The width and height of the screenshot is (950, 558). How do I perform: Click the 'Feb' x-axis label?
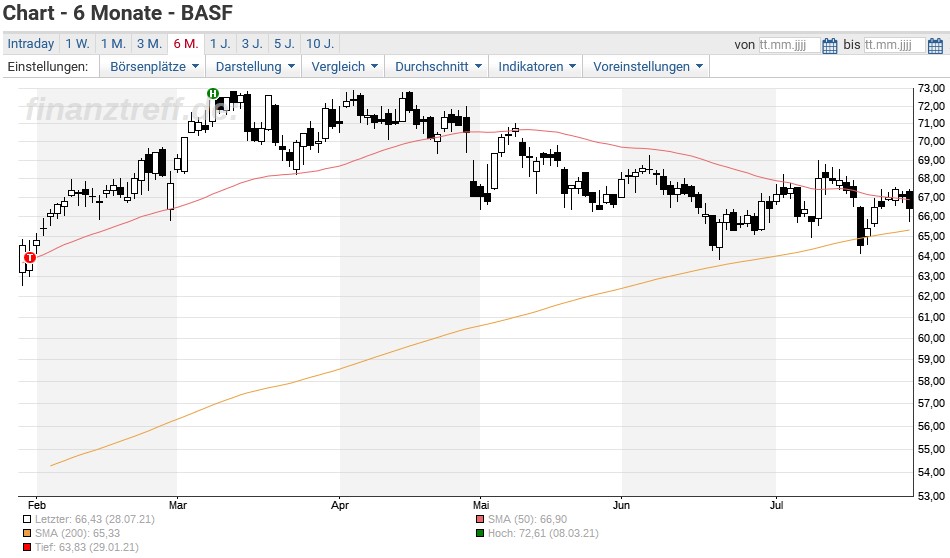(37, 505)
